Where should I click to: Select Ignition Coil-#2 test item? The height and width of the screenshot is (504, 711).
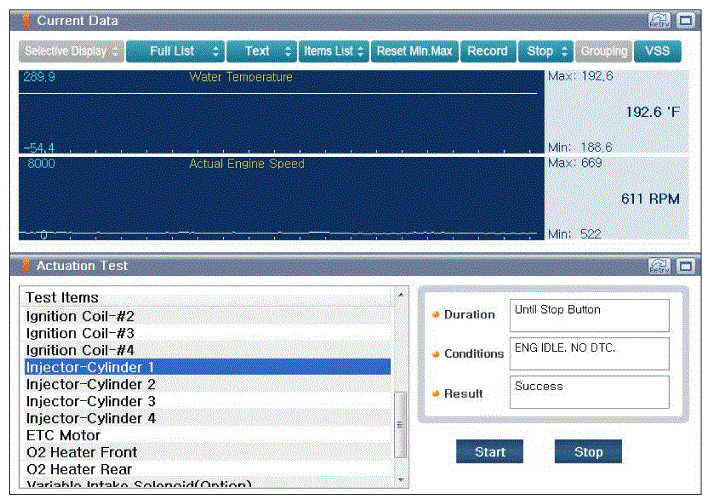tap(208, 316)
